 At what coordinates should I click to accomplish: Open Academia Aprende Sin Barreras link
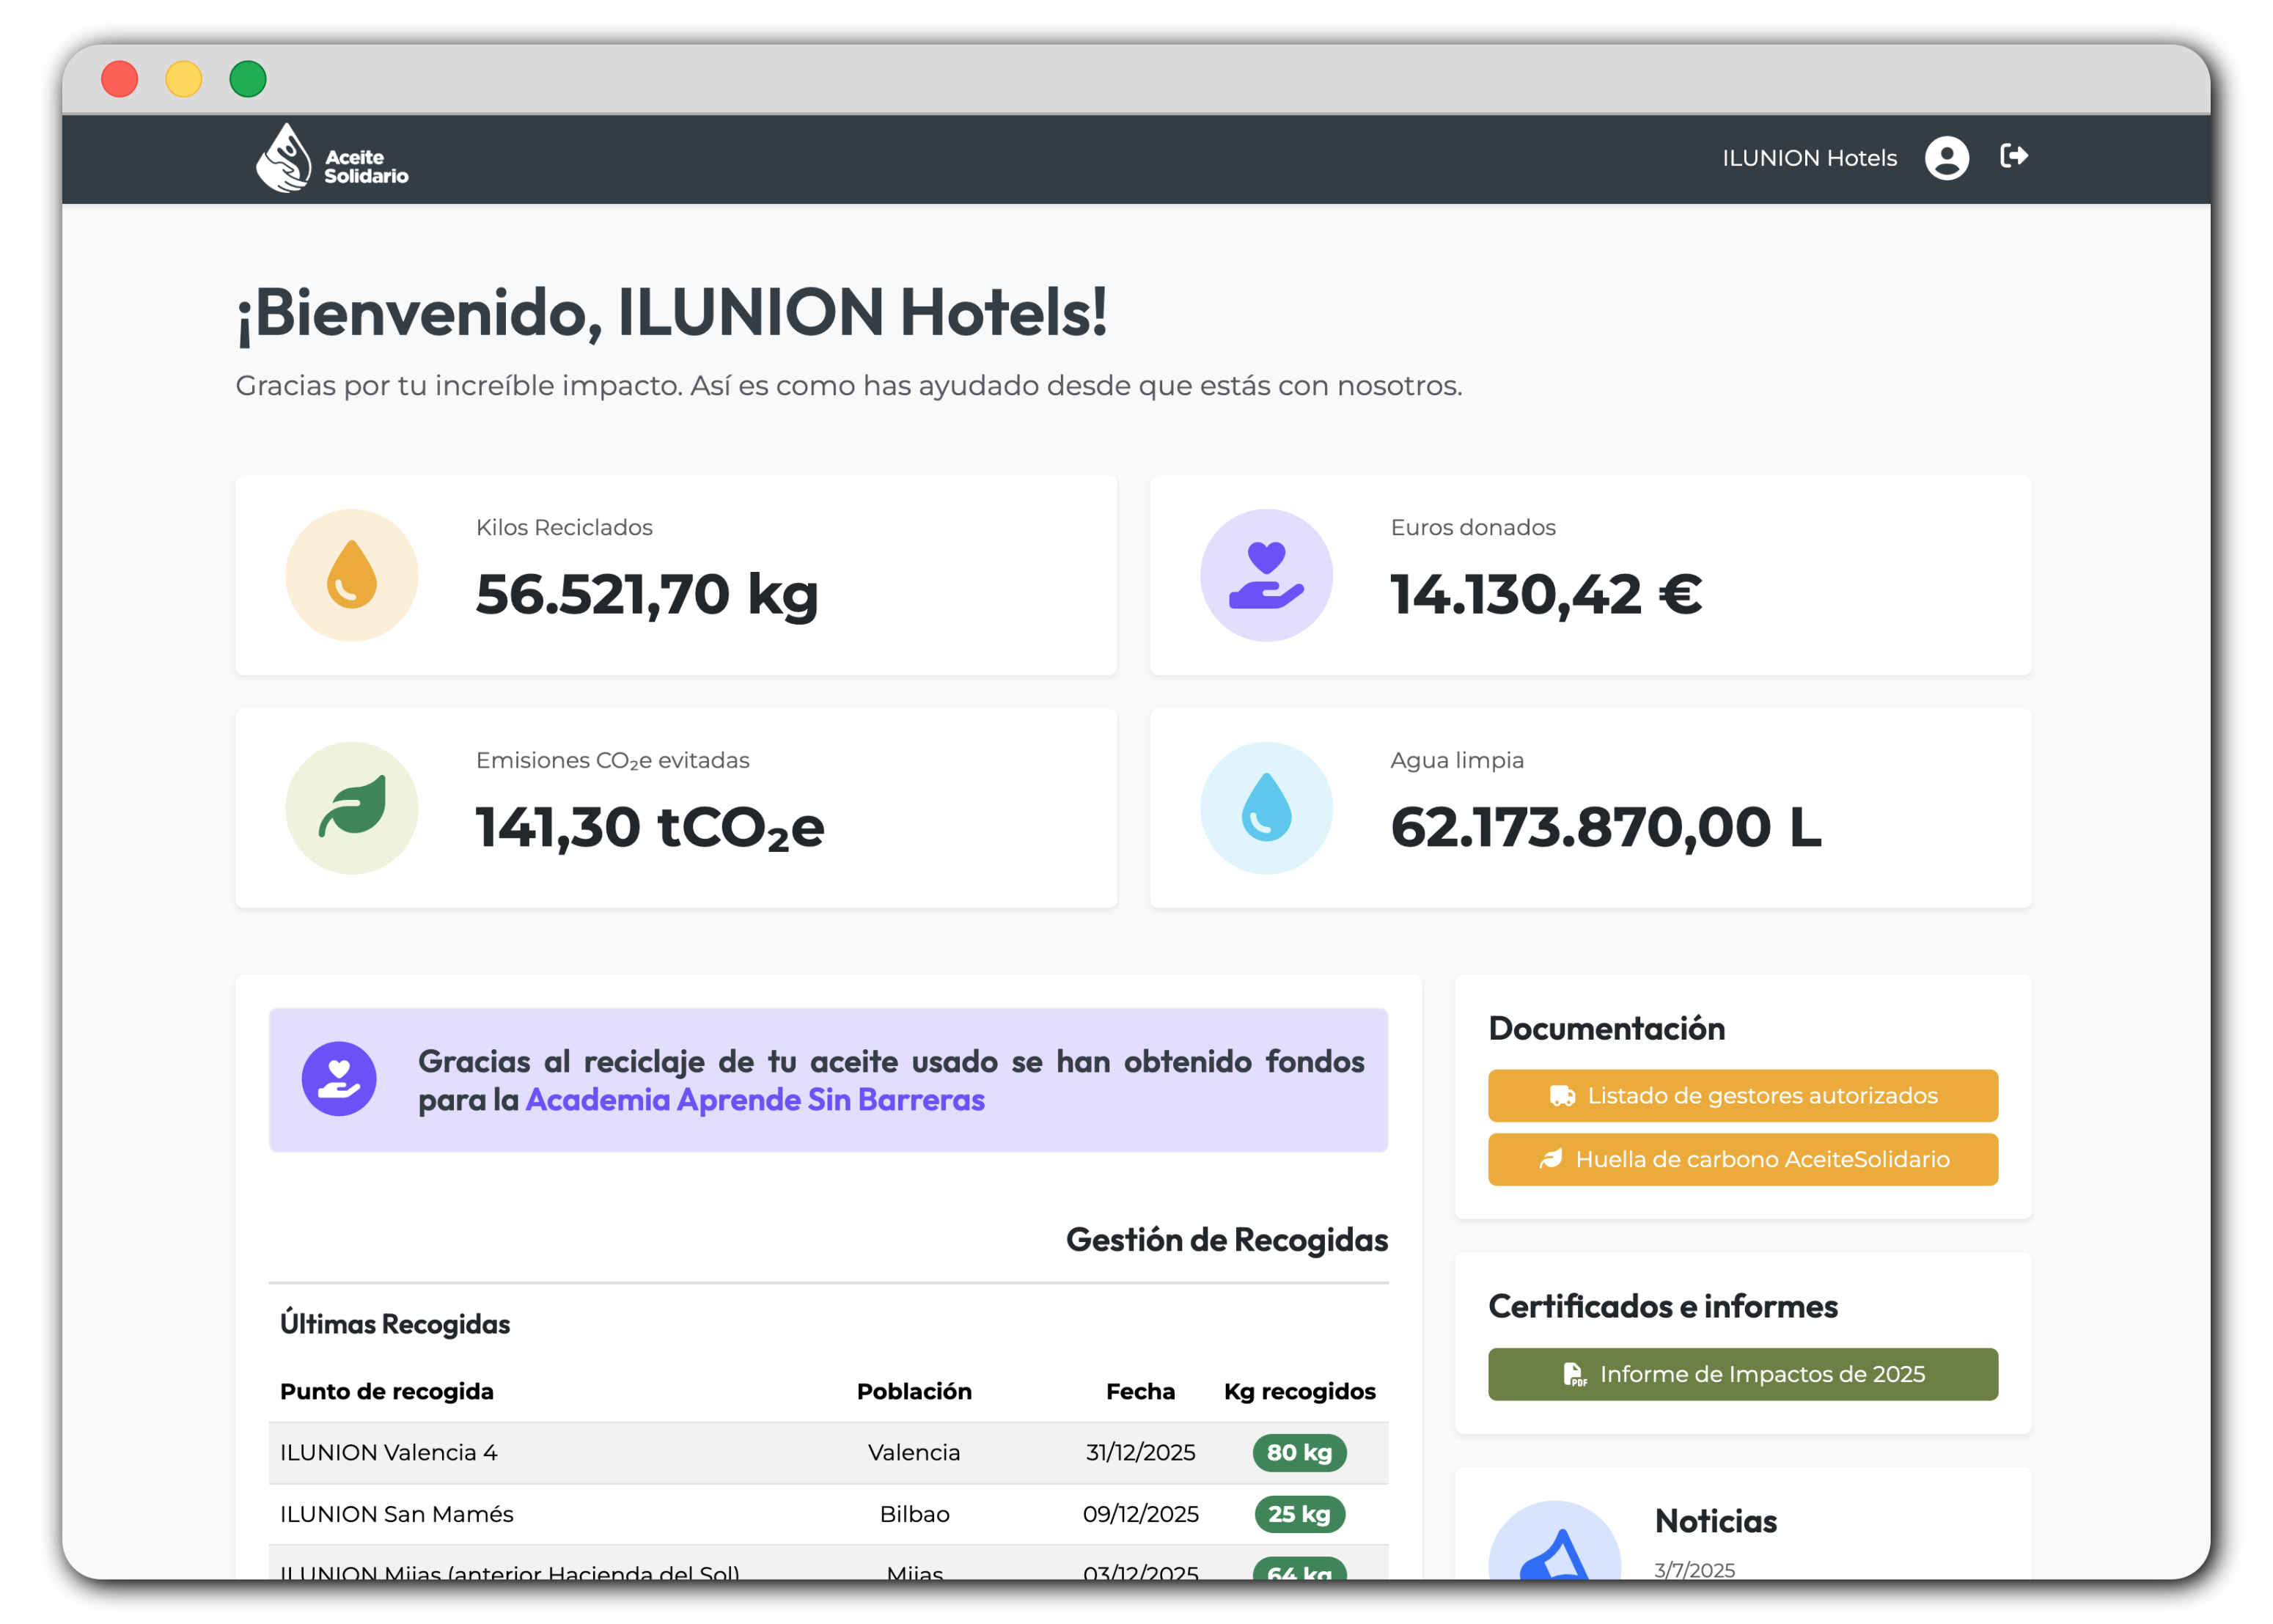(755, 1100)
